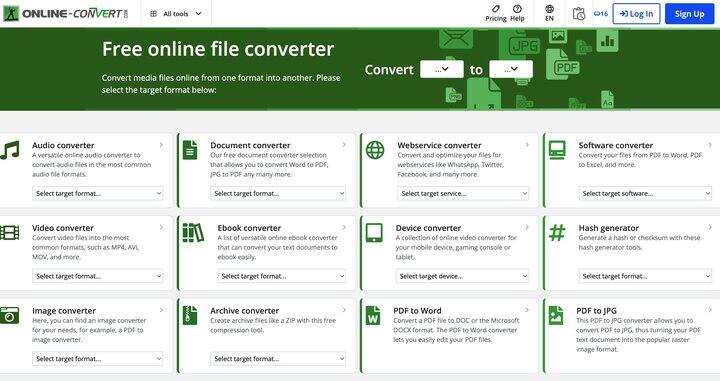Open Audio converter target format dropdown
The height and width of the screenshot is (381, 720).
[x=97, y=193]
